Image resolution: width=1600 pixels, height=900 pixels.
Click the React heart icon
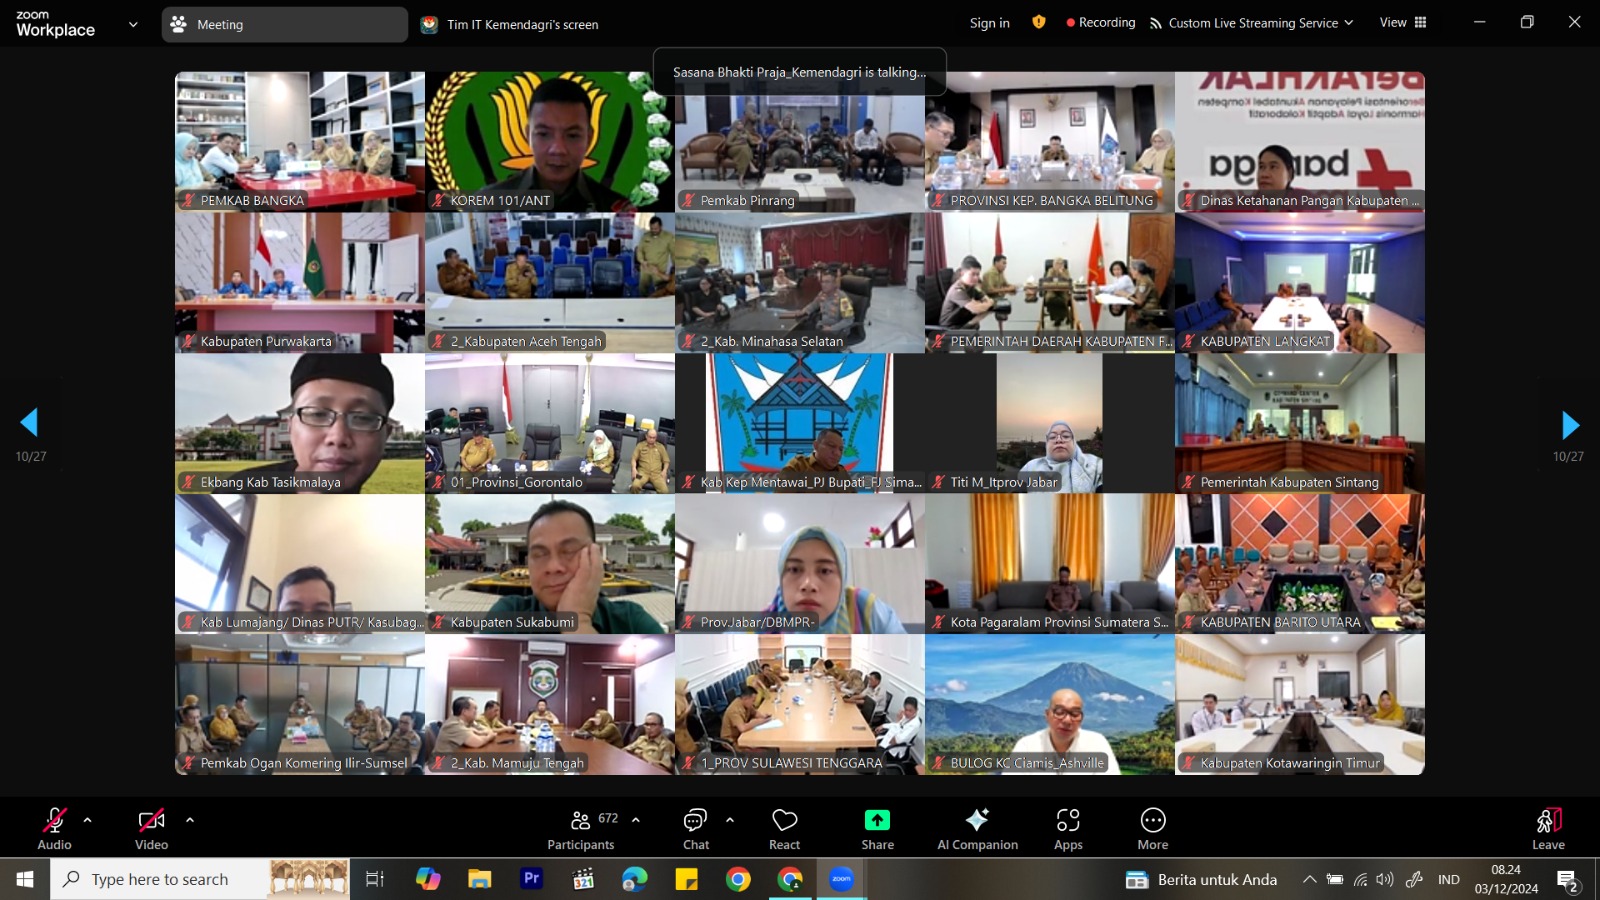coord(784,829)
